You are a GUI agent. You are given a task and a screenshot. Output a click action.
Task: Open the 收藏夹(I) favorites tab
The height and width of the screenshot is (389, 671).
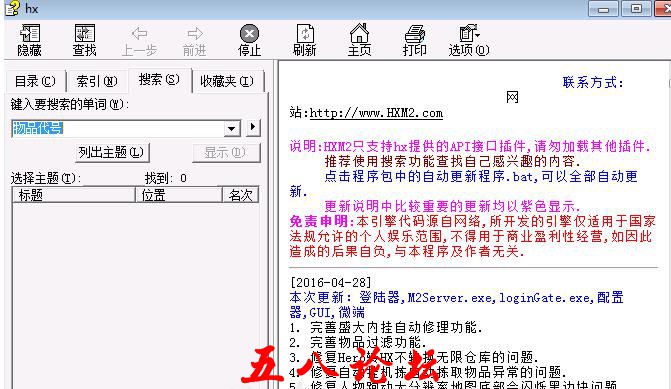(227, 81)
